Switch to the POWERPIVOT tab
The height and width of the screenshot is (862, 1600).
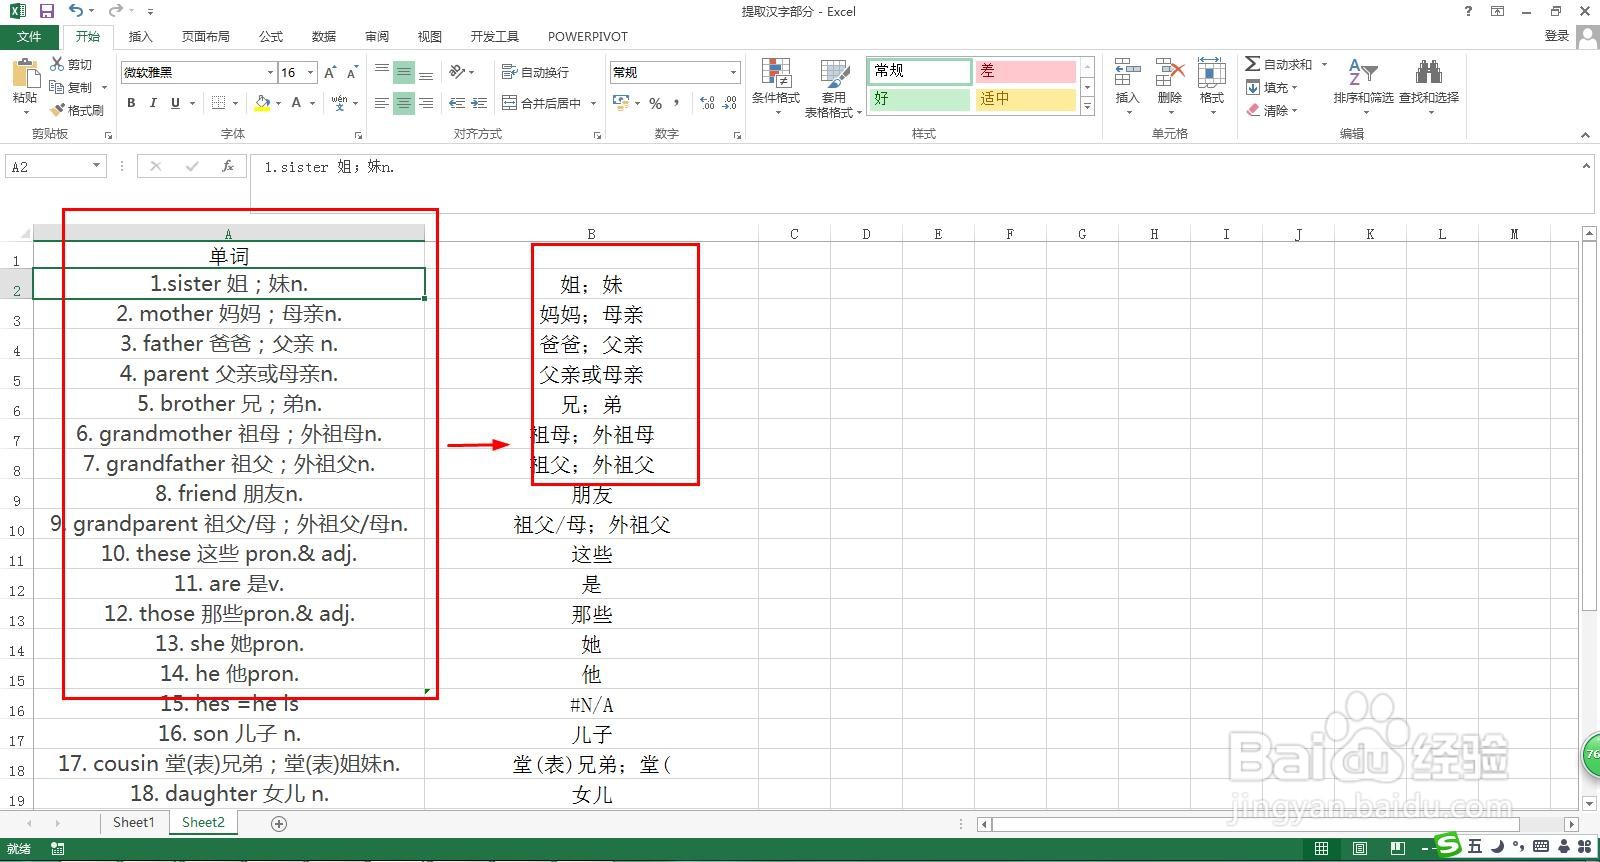[x=588, y=36]
